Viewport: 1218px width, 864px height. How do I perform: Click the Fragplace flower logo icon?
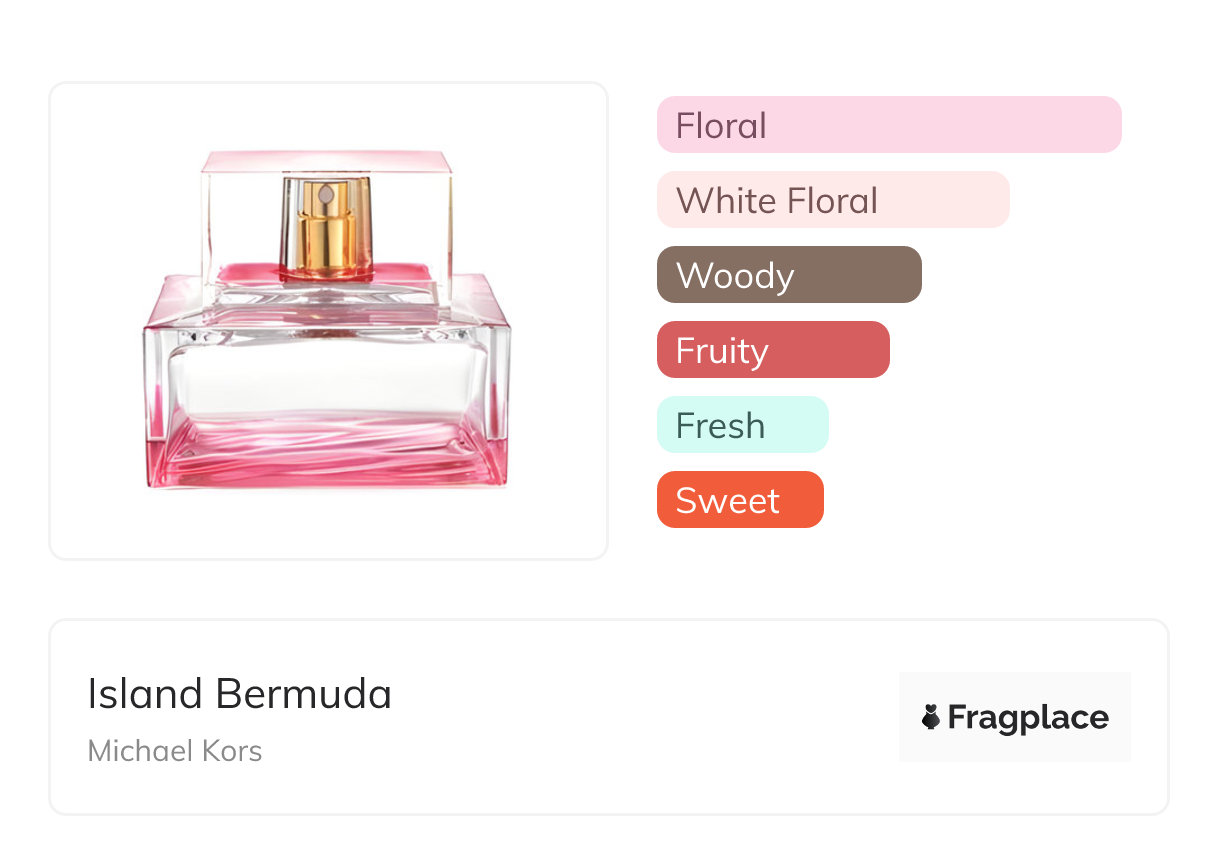click(x=931, y=717)
